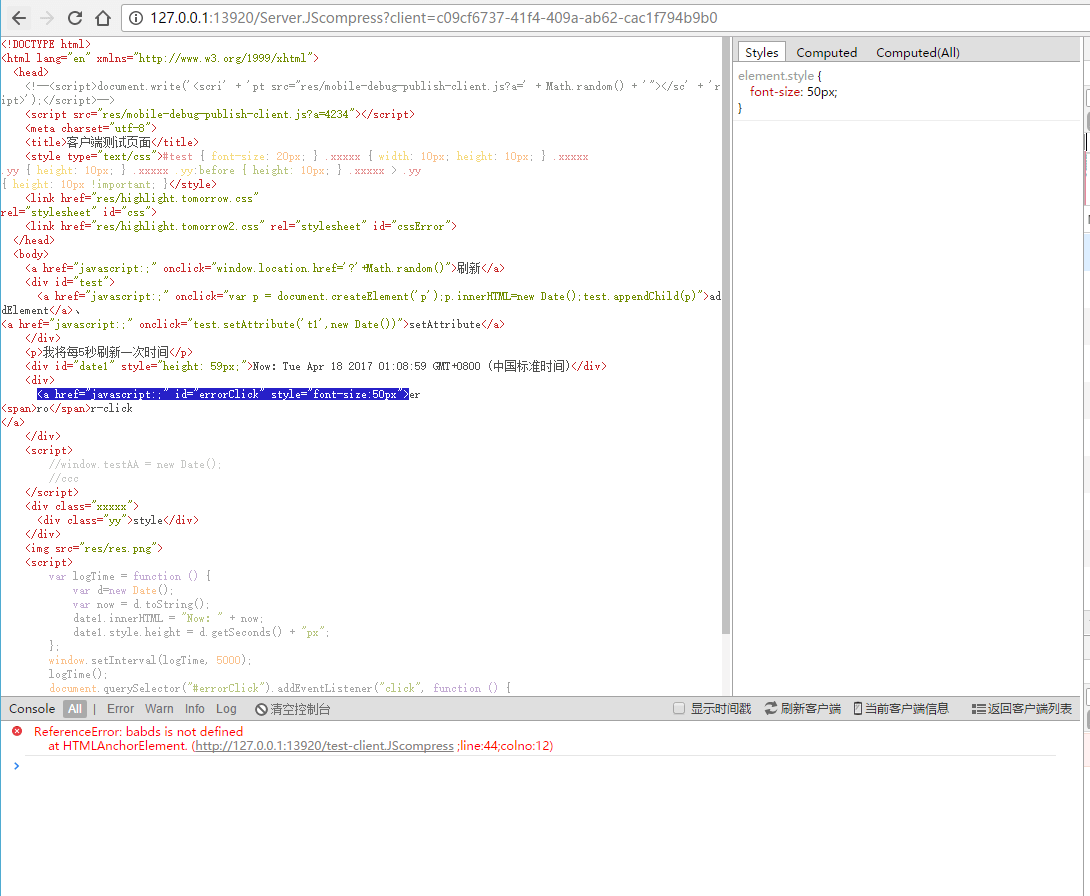
Task: Enable the 显示时间戳 checkbox
Action: 679,708
